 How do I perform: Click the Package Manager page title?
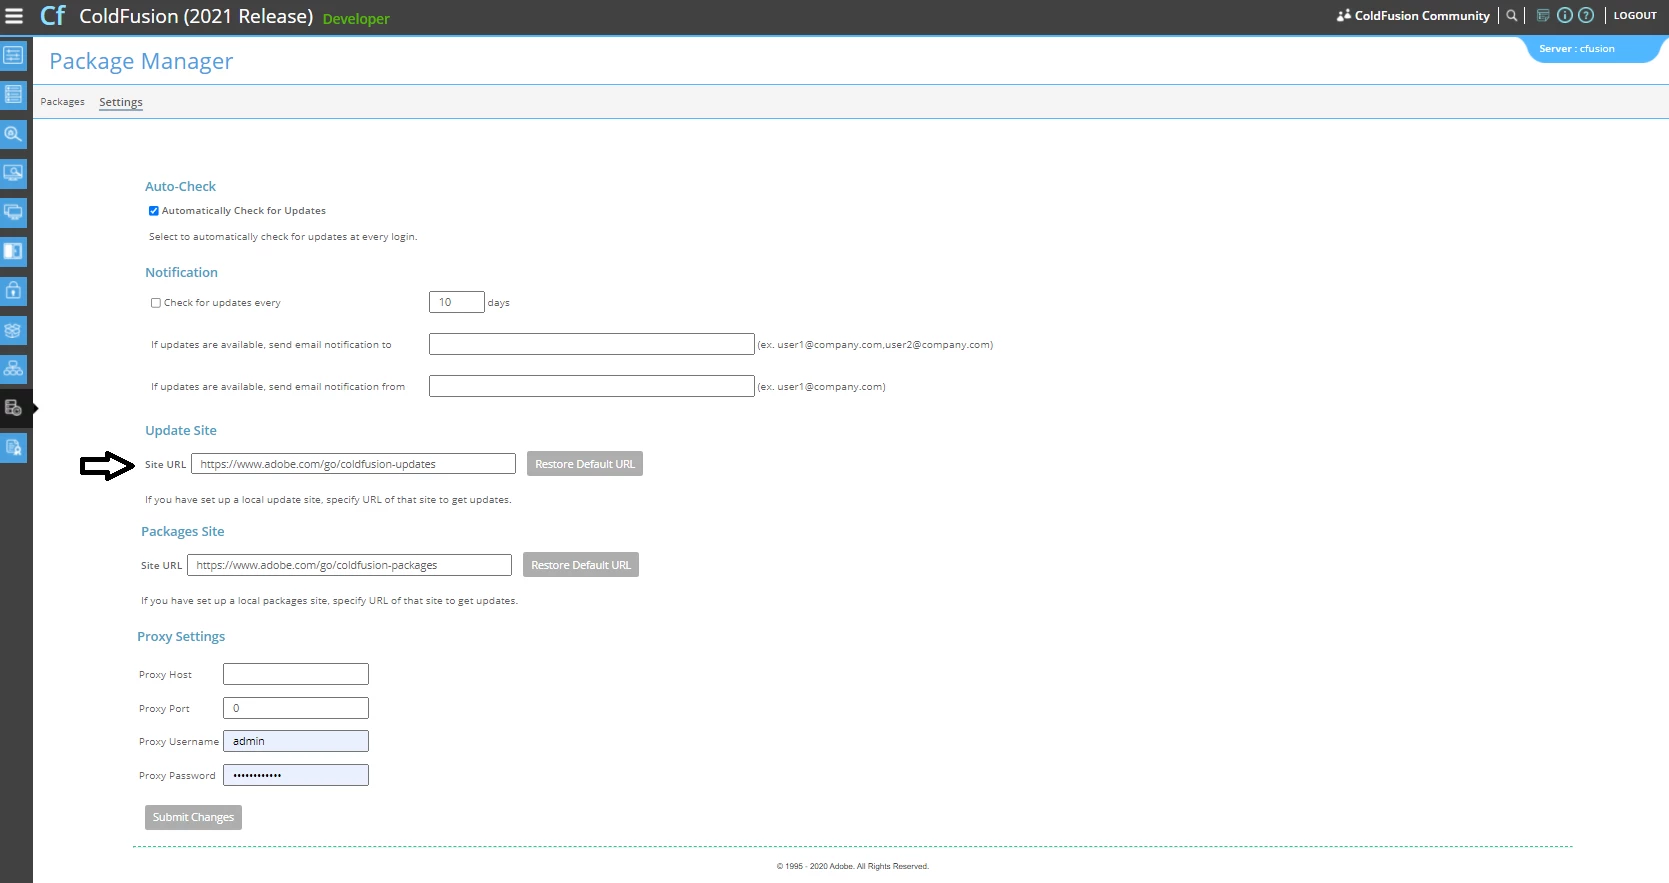(x=141, y=62)
